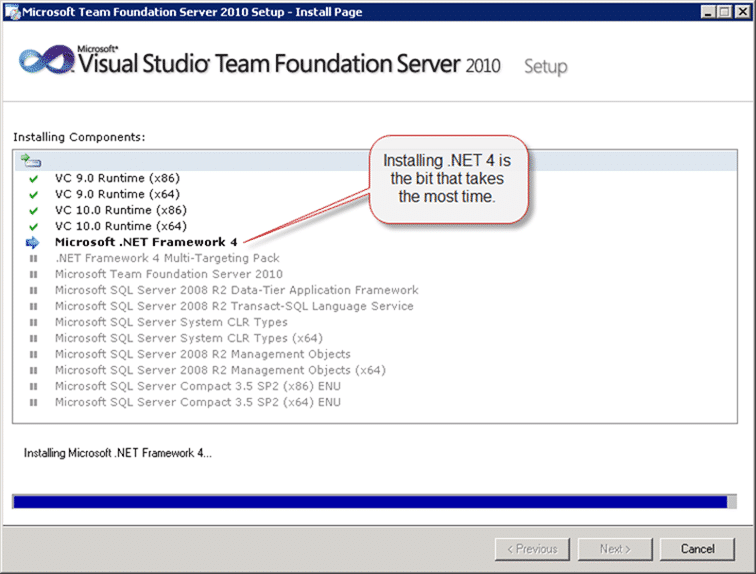Click pending icon beside Compact 3.5 SP2 (x64) ENU
Screen dimensions: 756x574
pyautogui.click(x=33, y=402)
